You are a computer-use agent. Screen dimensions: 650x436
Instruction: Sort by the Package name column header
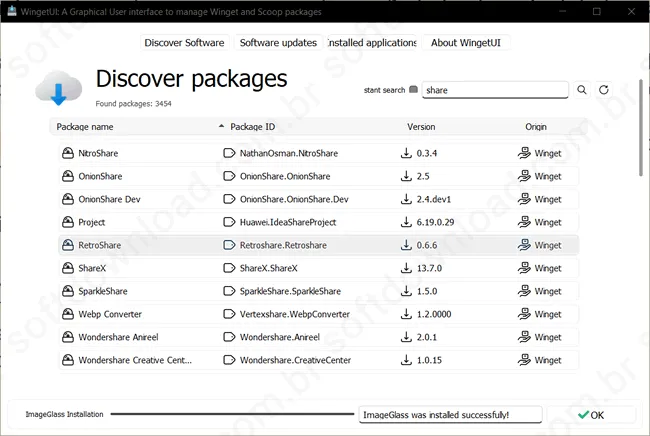85,127
